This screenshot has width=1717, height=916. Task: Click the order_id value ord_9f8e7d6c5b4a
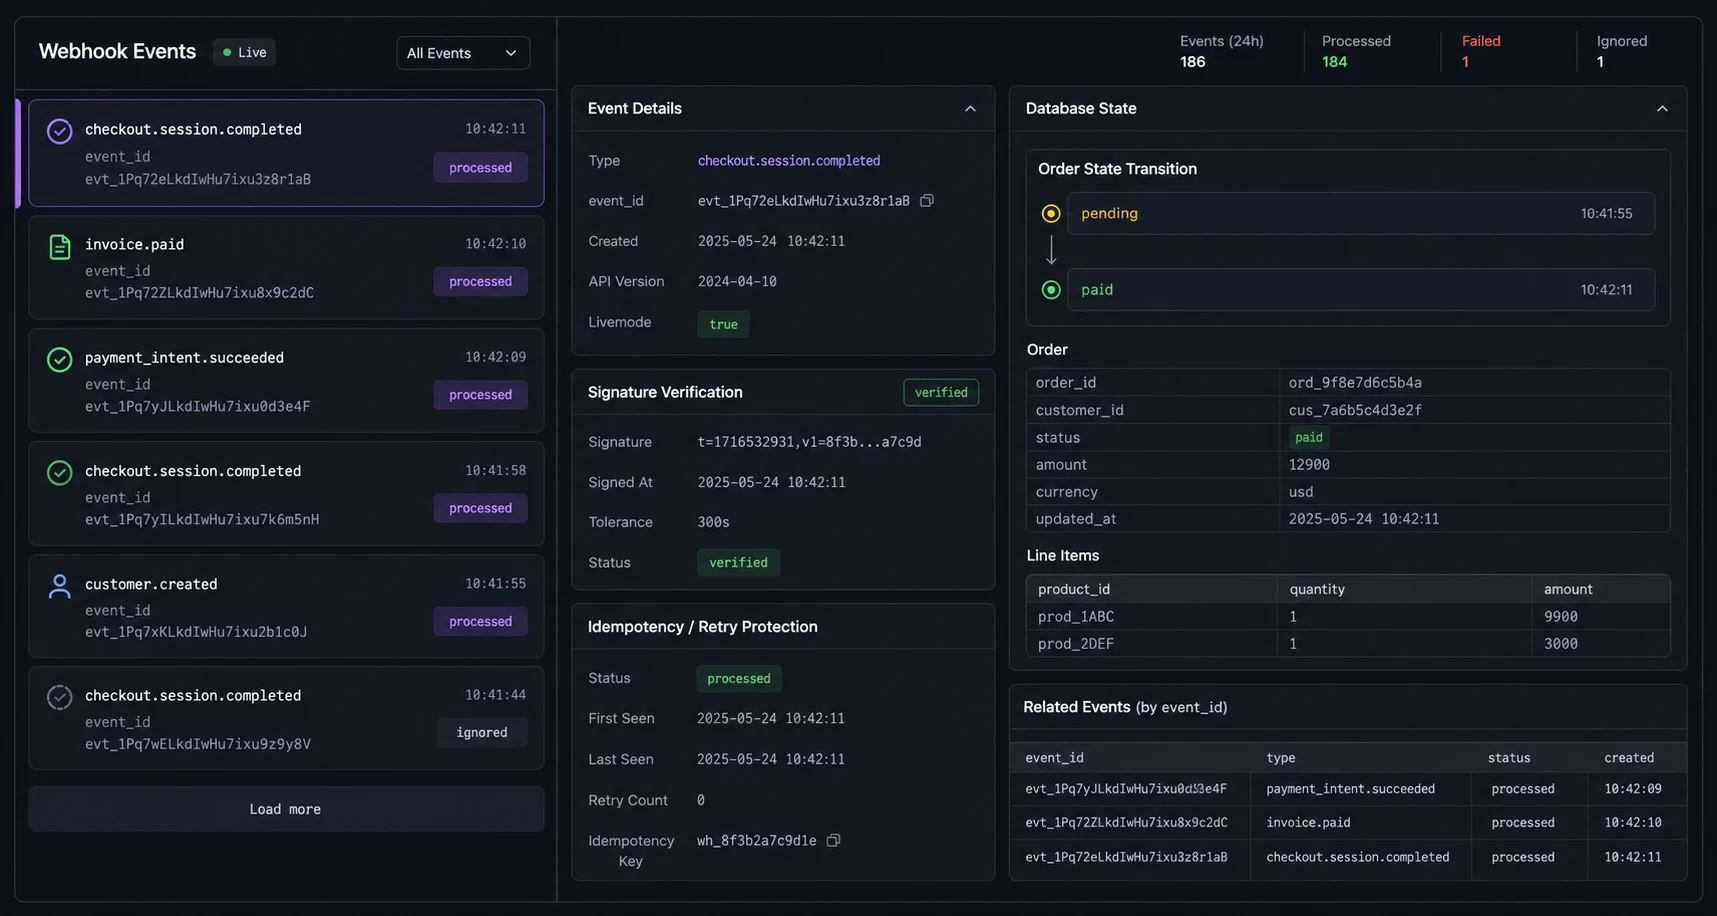(1354, 383)
